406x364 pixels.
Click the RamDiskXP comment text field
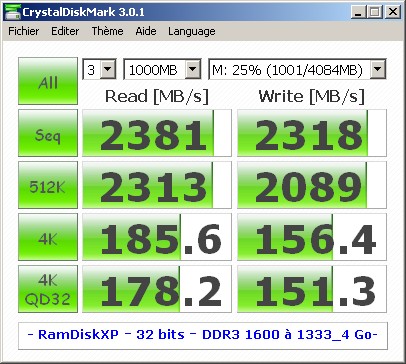pyautogui.click(x=203, y=335)
